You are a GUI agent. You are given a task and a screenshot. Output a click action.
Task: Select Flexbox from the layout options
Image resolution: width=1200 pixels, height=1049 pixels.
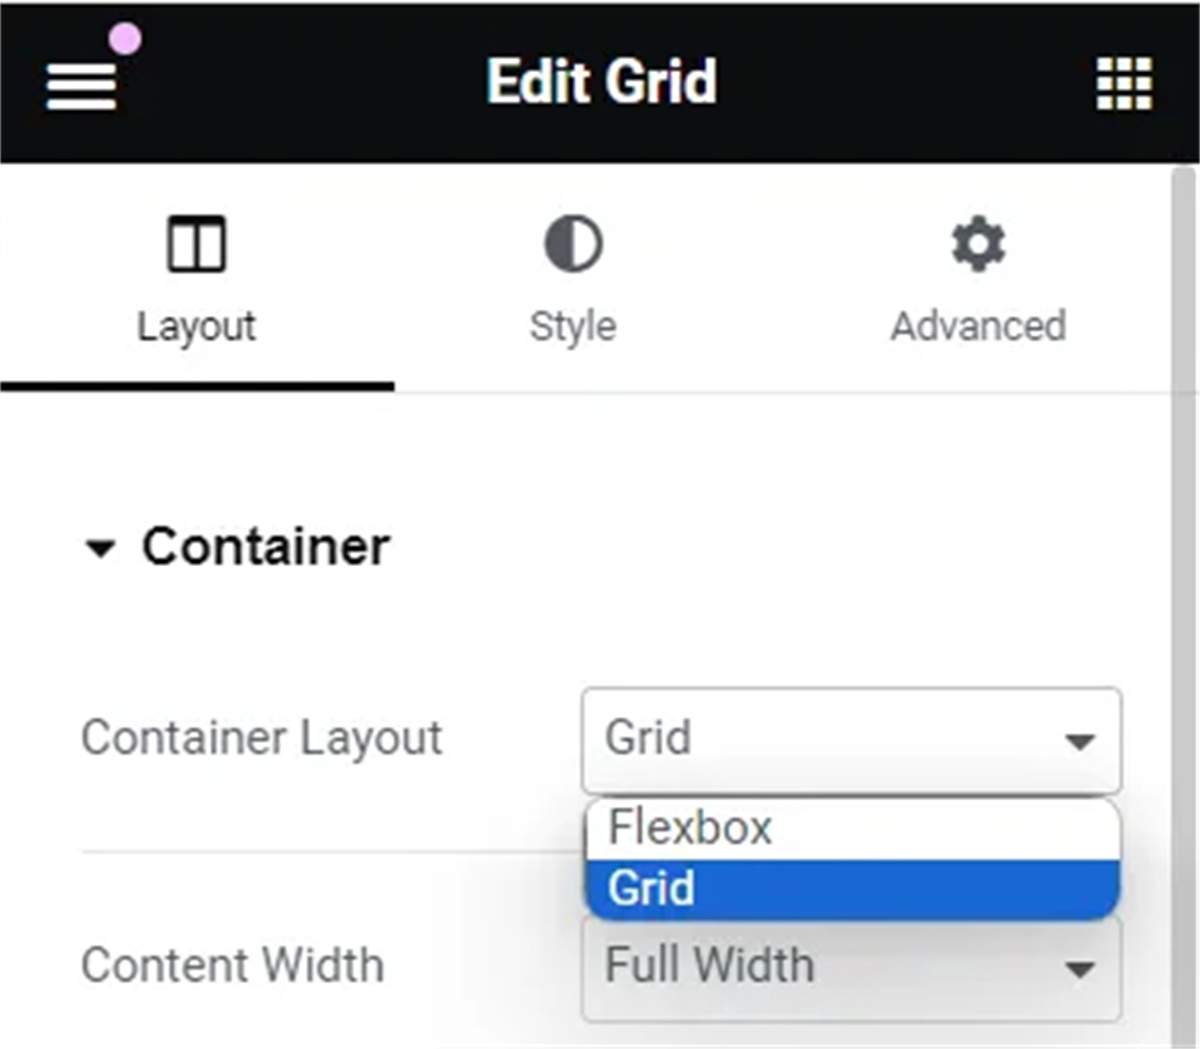point(852,828)
